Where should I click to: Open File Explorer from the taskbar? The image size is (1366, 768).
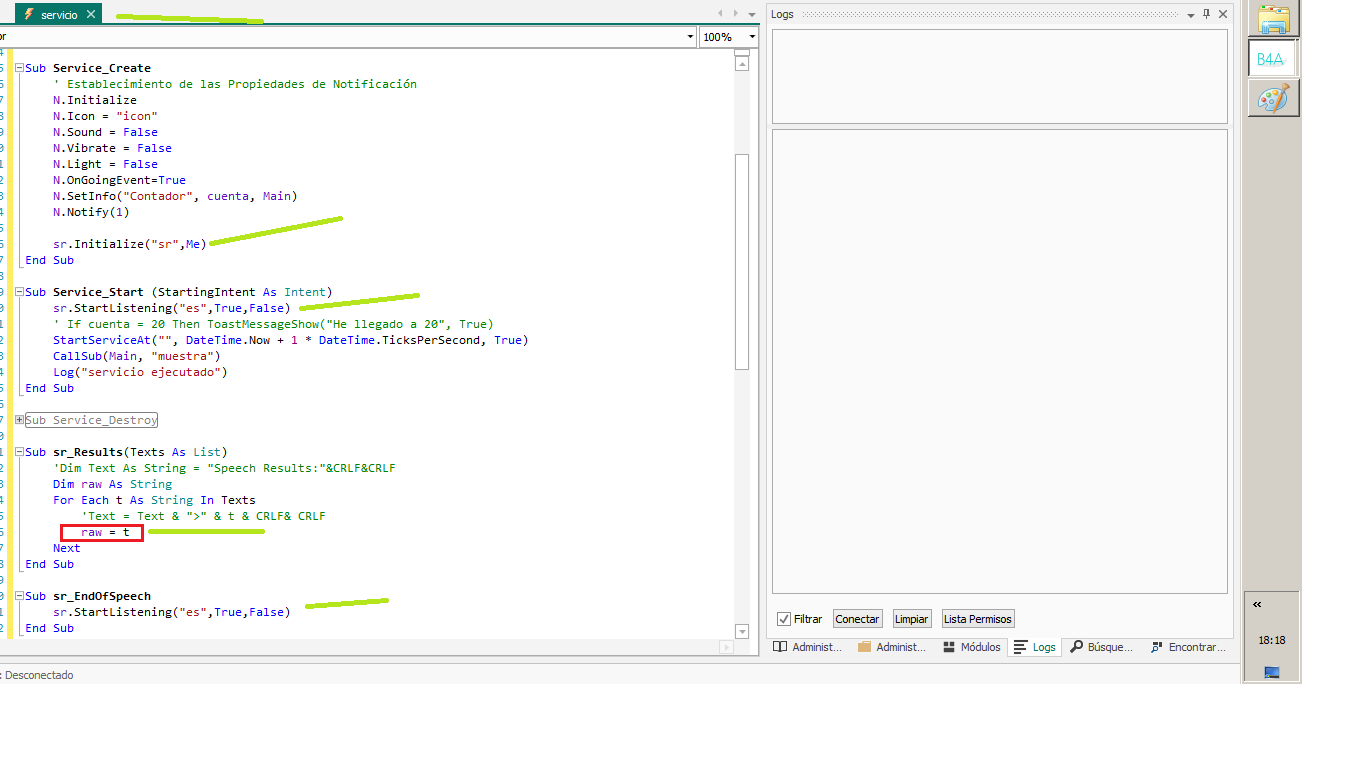(1274, 19)
